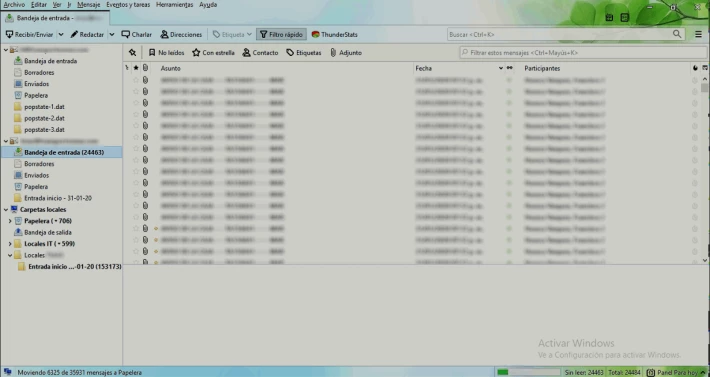
Task: Click the online status icon in status bar
Action: pyautogui.click(x=7, y=372)
